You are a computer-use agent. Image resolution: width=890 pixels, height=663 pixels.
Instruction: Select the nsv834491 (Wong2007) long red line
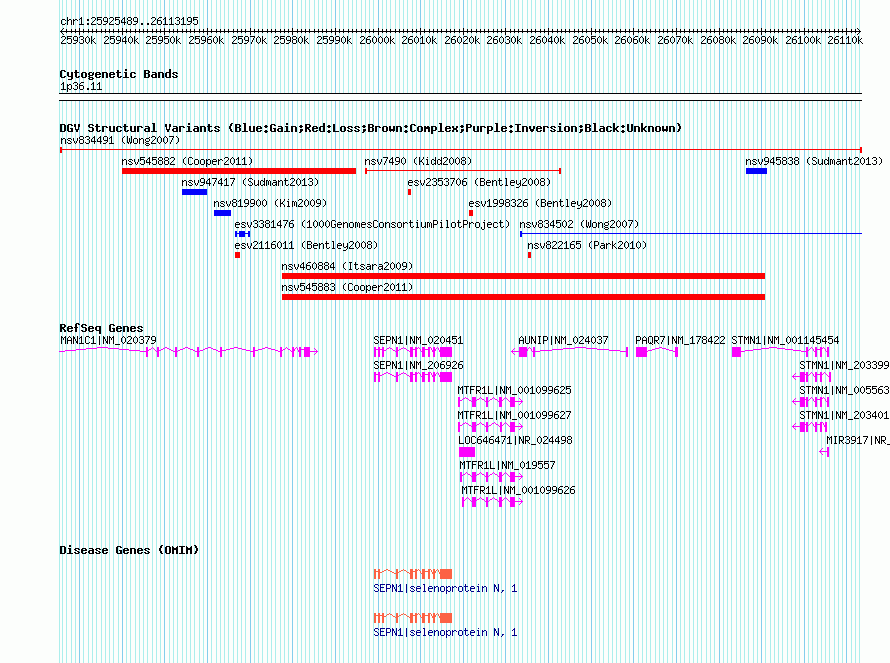click(x=461, y=150)
